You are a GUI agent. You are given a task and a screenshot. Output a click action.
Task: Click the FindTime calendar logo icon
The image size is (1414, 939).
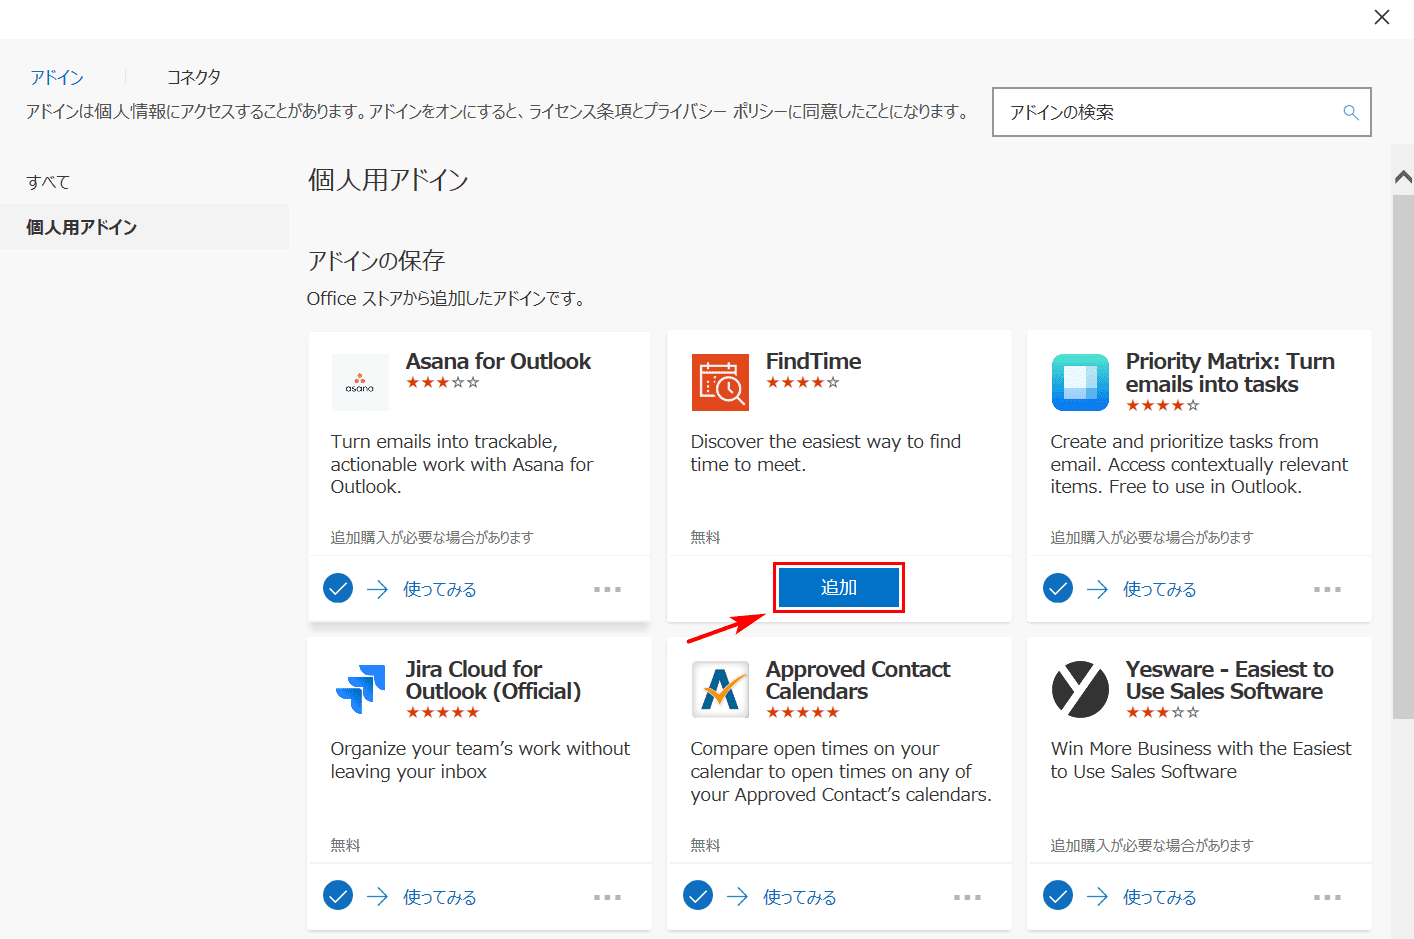pyautogui.click(x=720, y=382)
